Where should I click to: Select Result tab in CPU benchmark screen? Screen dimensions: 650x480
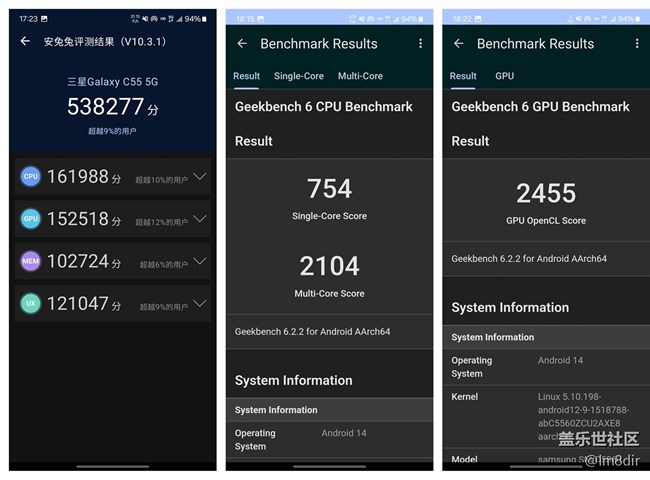tap(246, 76)
